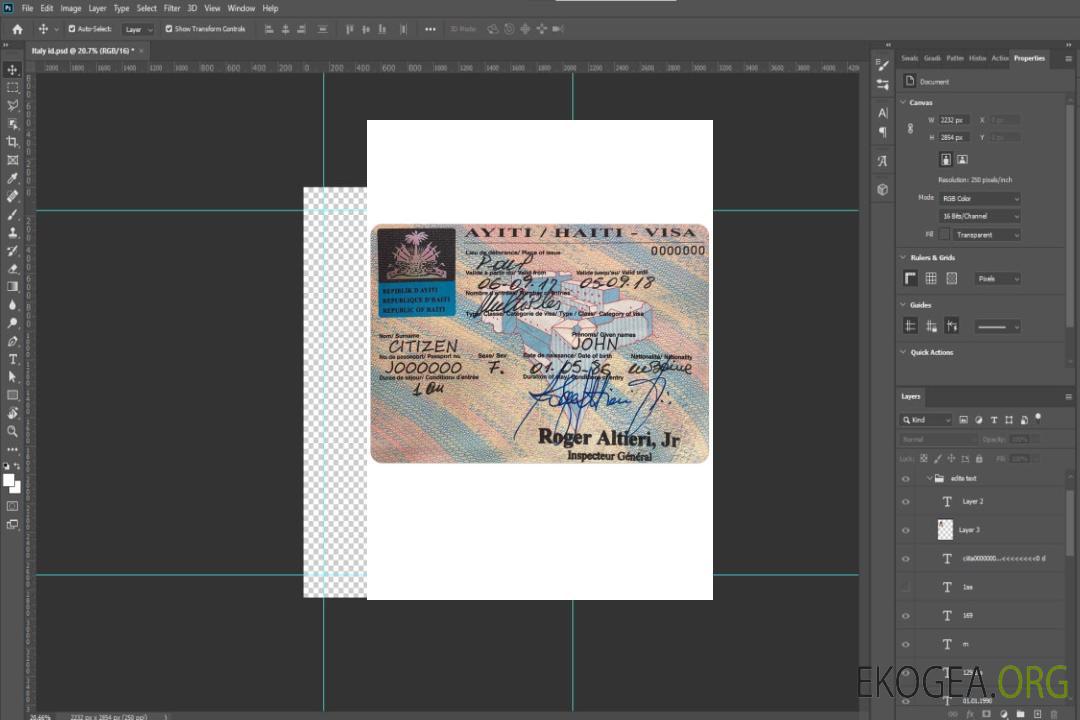Image resolution: width=1080 pixels, height=720 pixels.
Task: Toggle grid icon in Rulers & Grids
Action: 931,278
